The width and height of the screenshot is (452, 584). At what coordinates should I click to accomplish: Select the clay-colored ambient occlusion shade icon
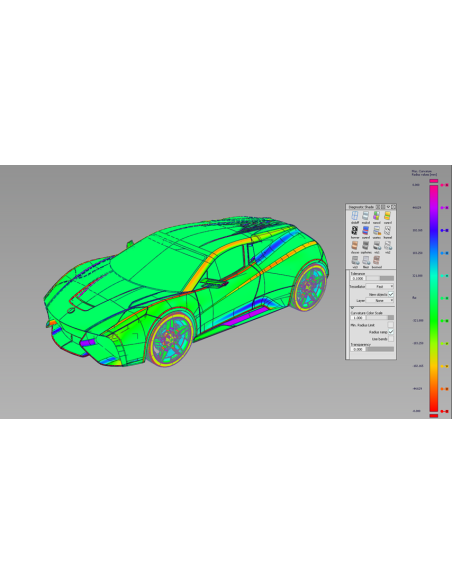point(355,245)
